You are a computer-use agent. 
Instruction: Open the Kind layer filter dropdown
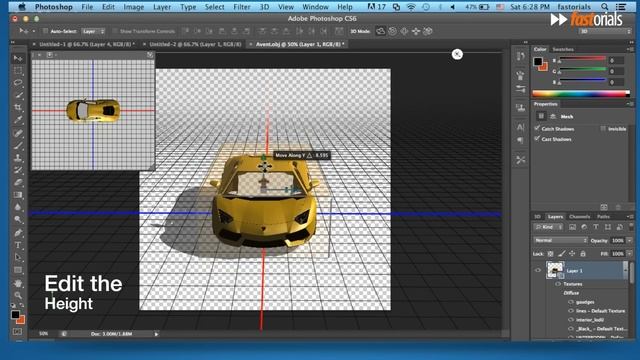(549, 227)
